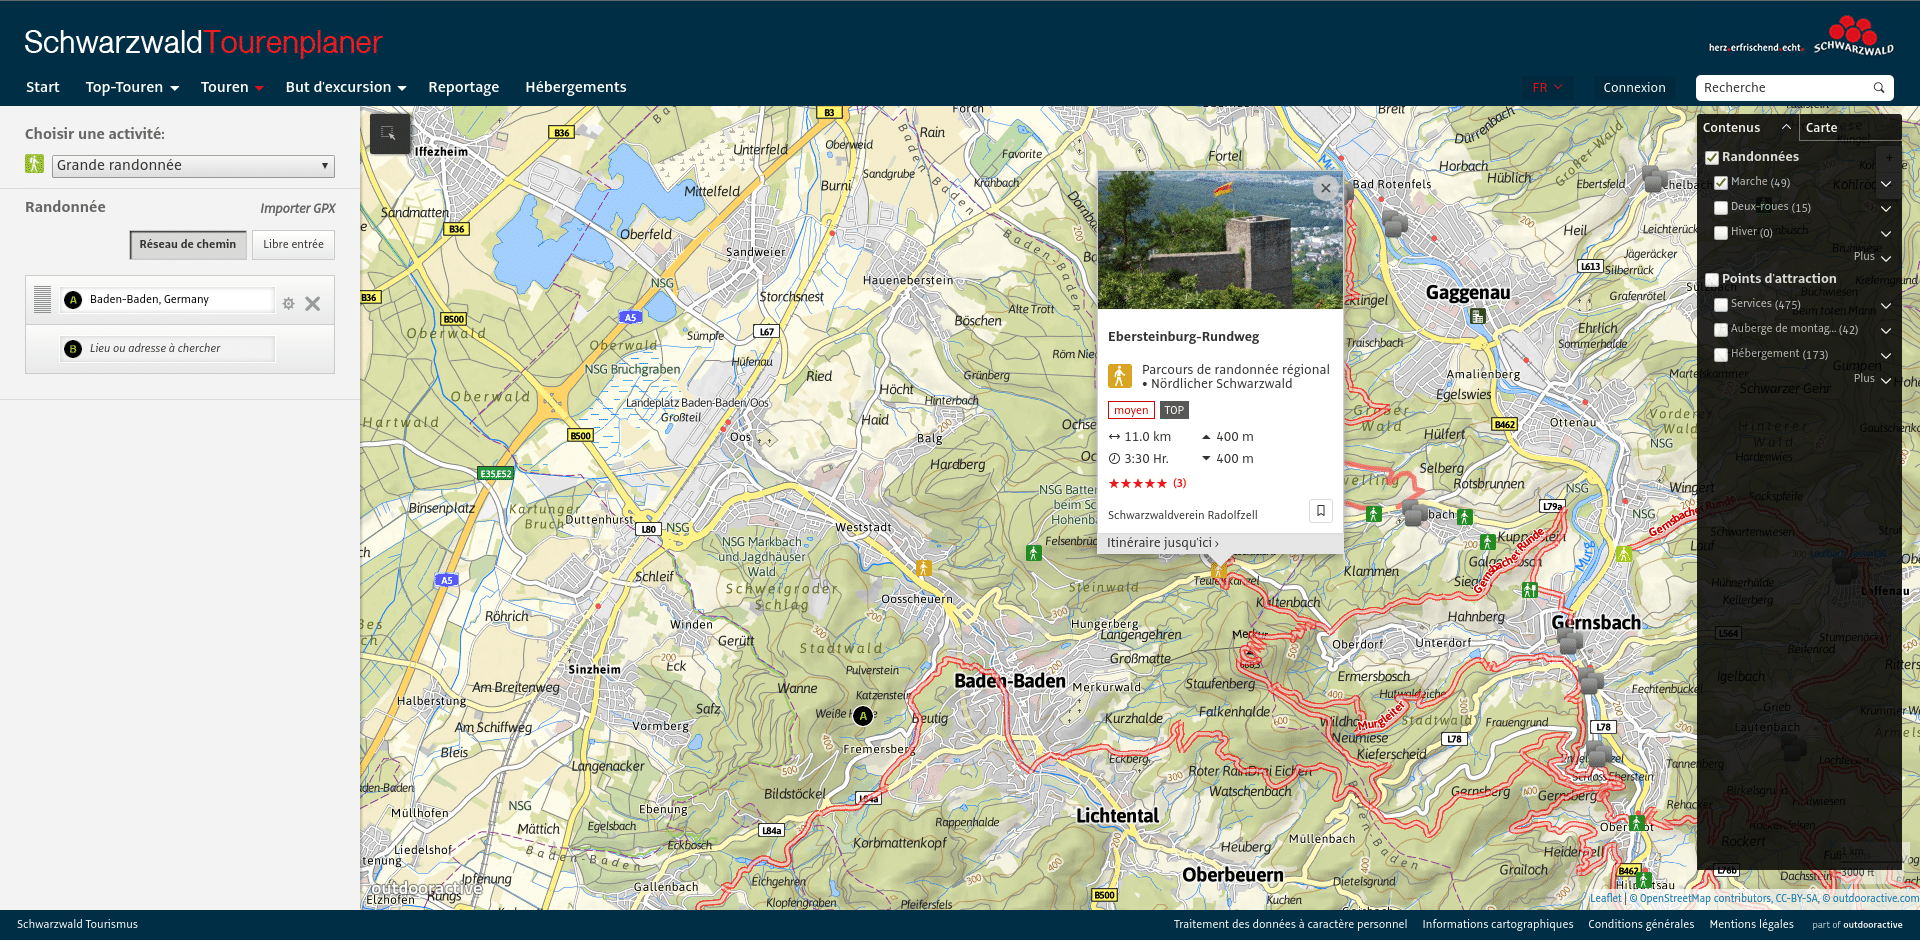Open the Conditions générales footer link
The image size is (1920, 940).
1641,924
